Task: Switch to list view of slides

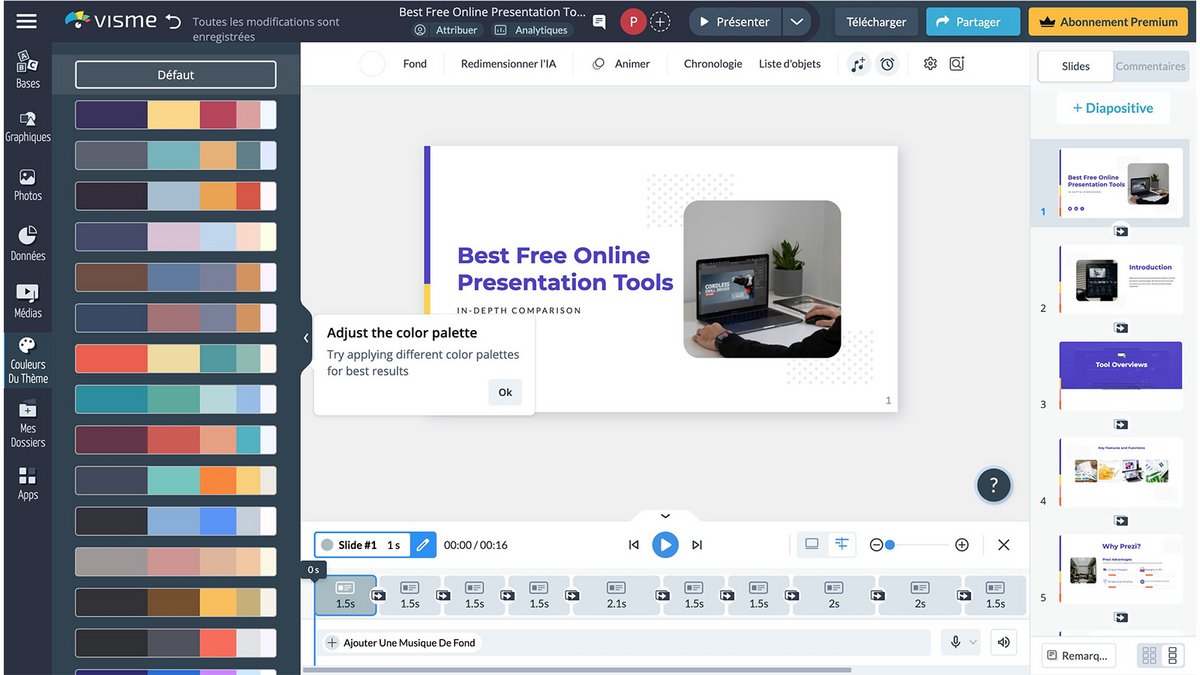Action: [1173, 656]
